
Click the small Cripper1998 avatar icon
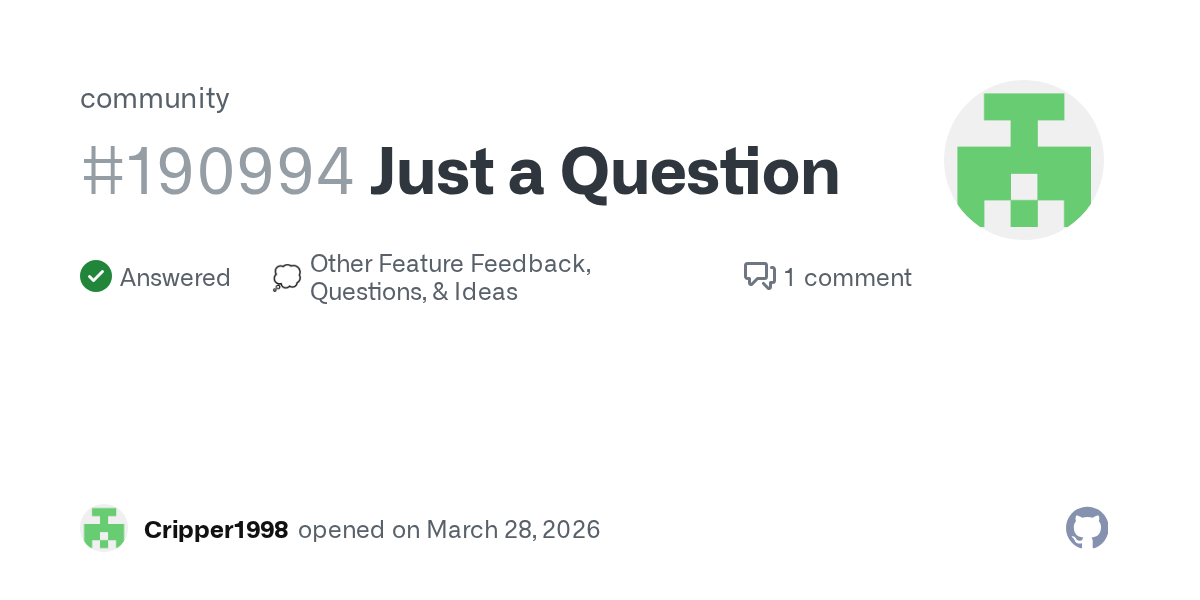pos(104,529)
